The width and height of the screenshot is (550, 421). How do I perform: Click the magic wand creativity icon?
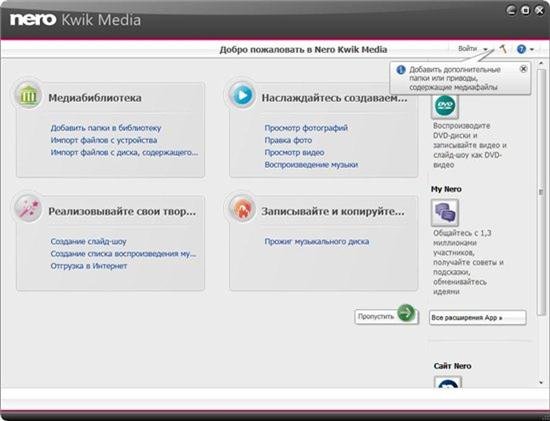28,209
